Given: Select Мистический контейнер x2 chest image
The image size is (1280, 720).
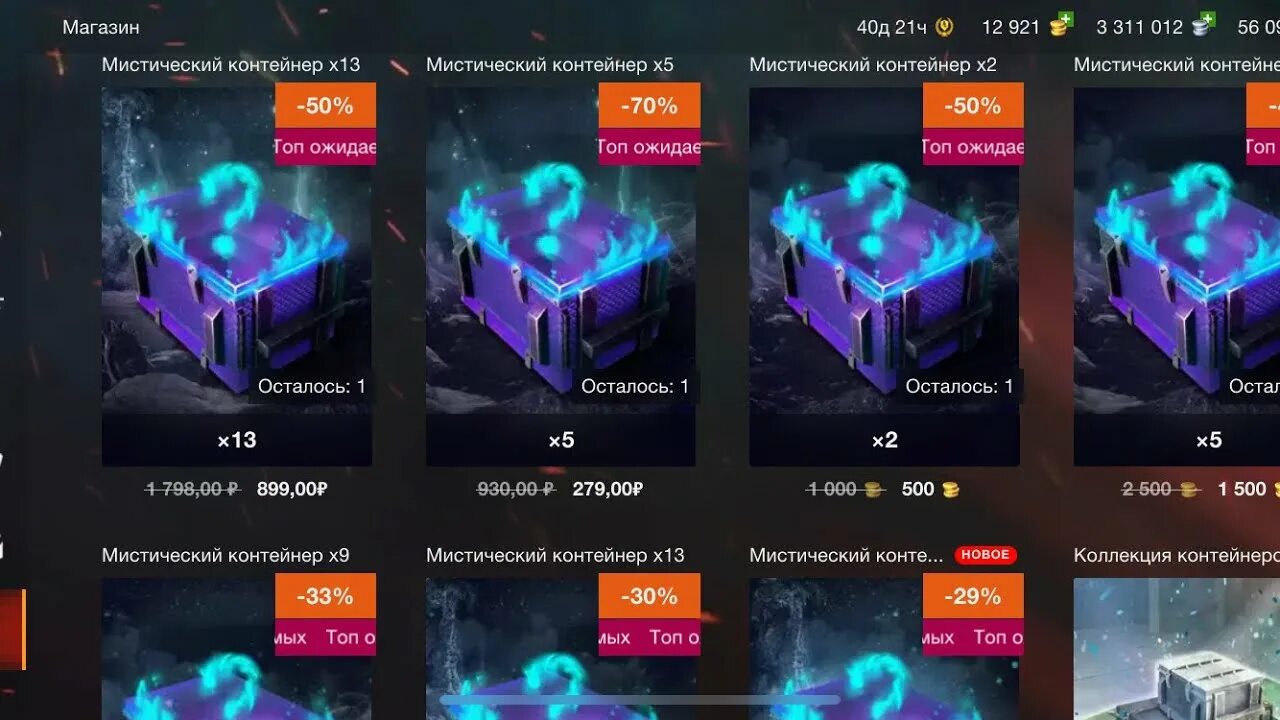Looking at the screenshot, I should [x=885, y=250].
